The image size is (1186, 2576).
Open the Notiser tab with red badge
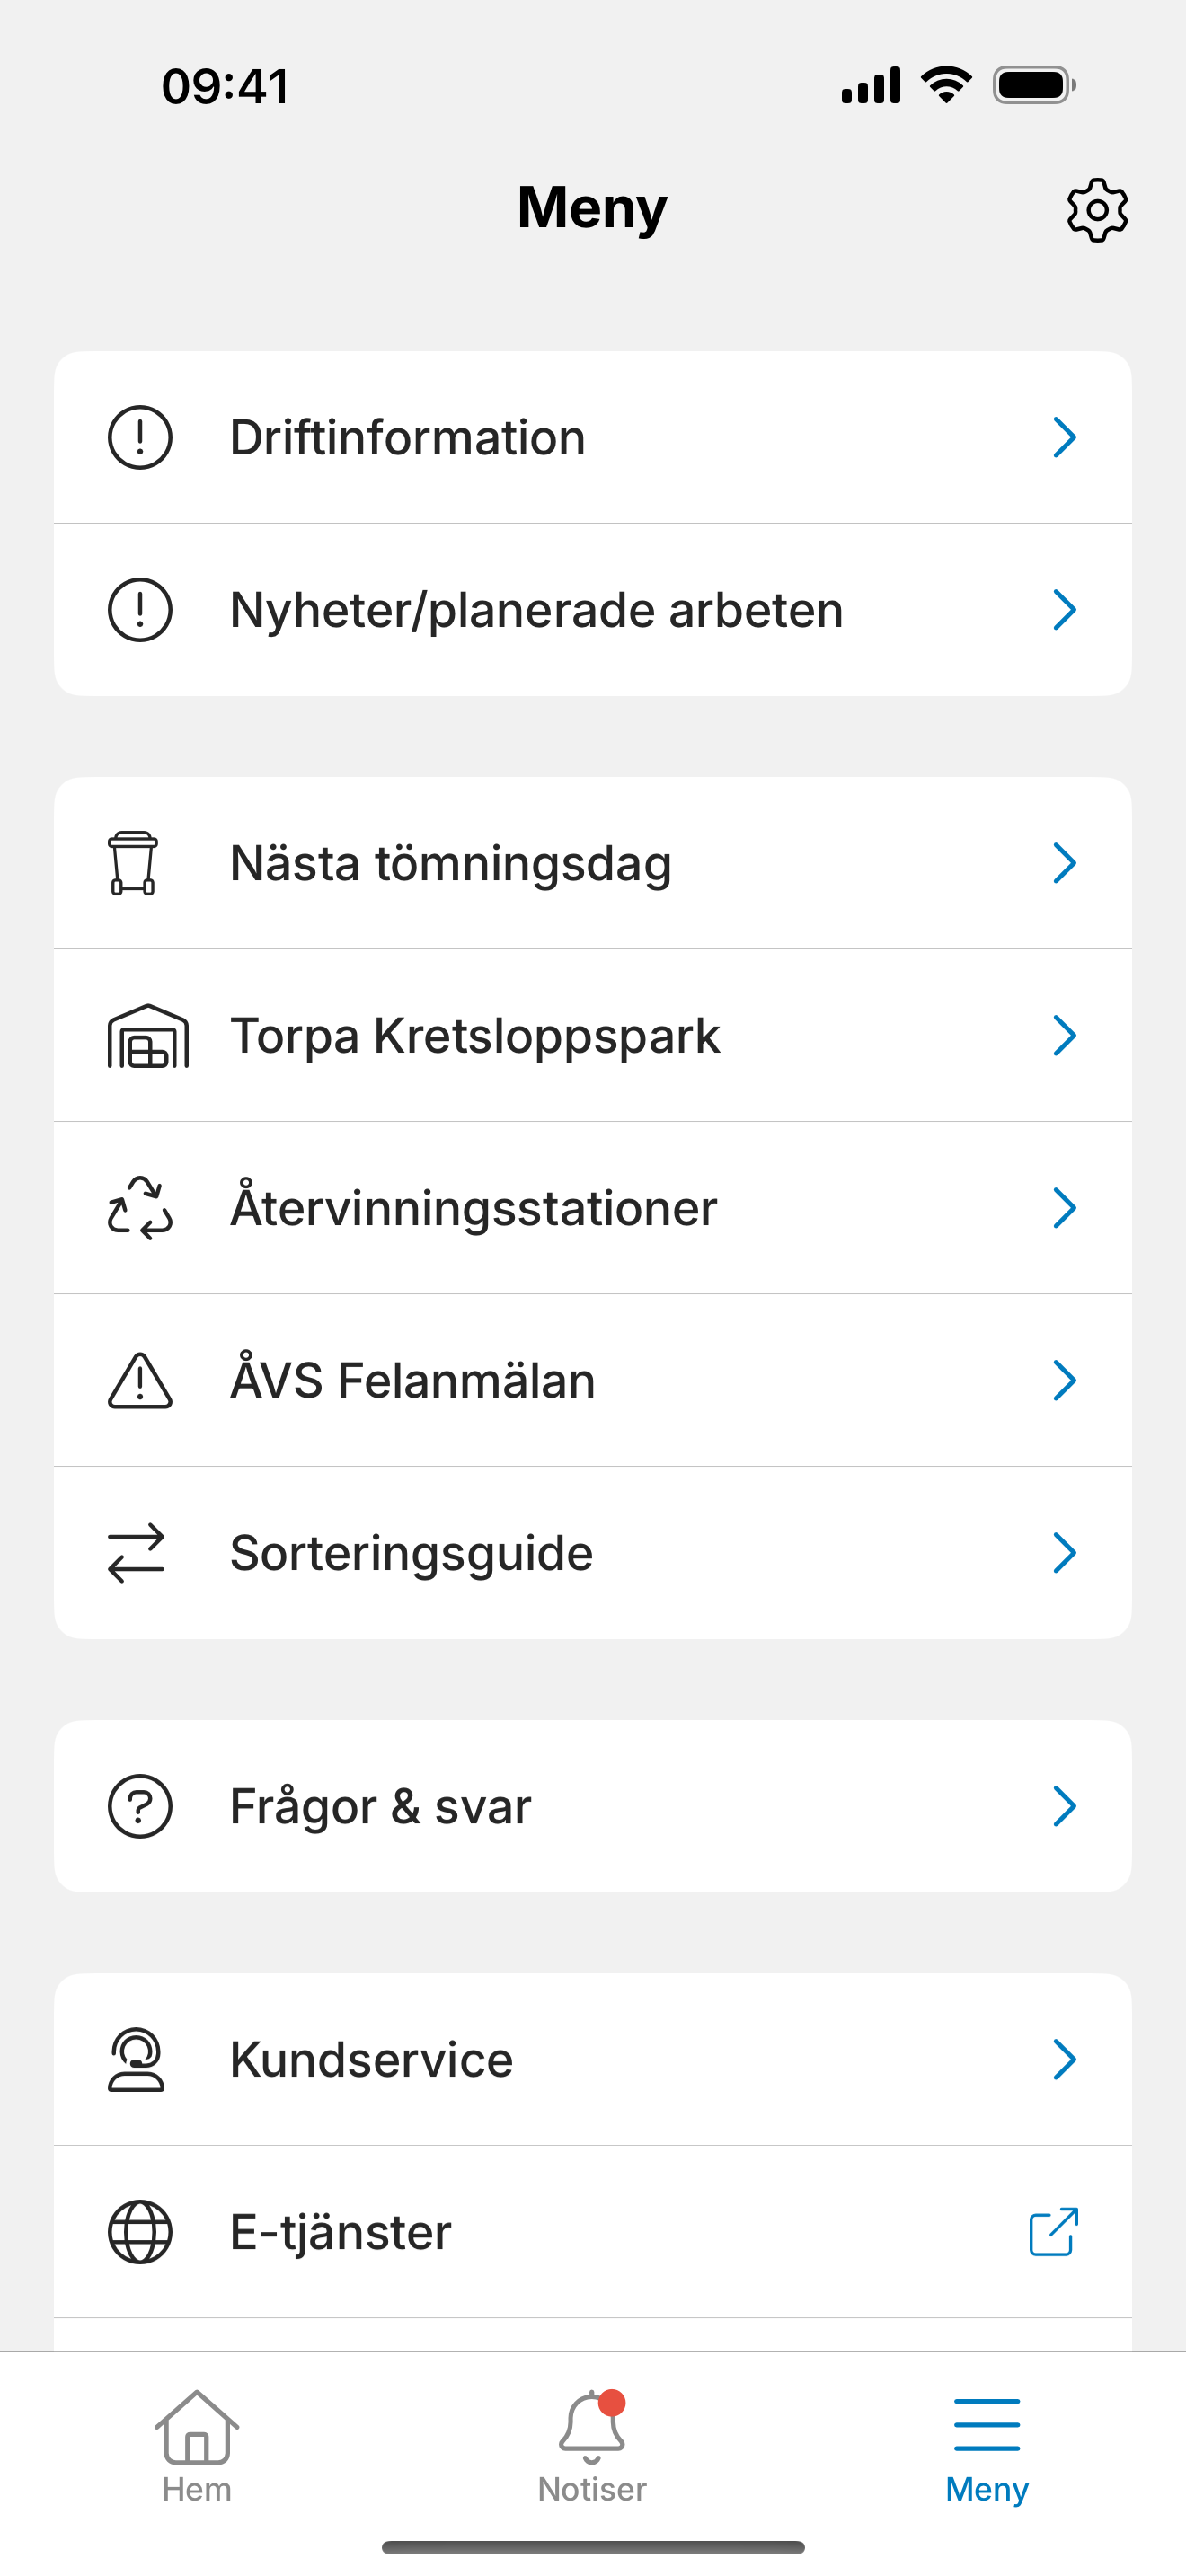click(x=592, y=2446)
